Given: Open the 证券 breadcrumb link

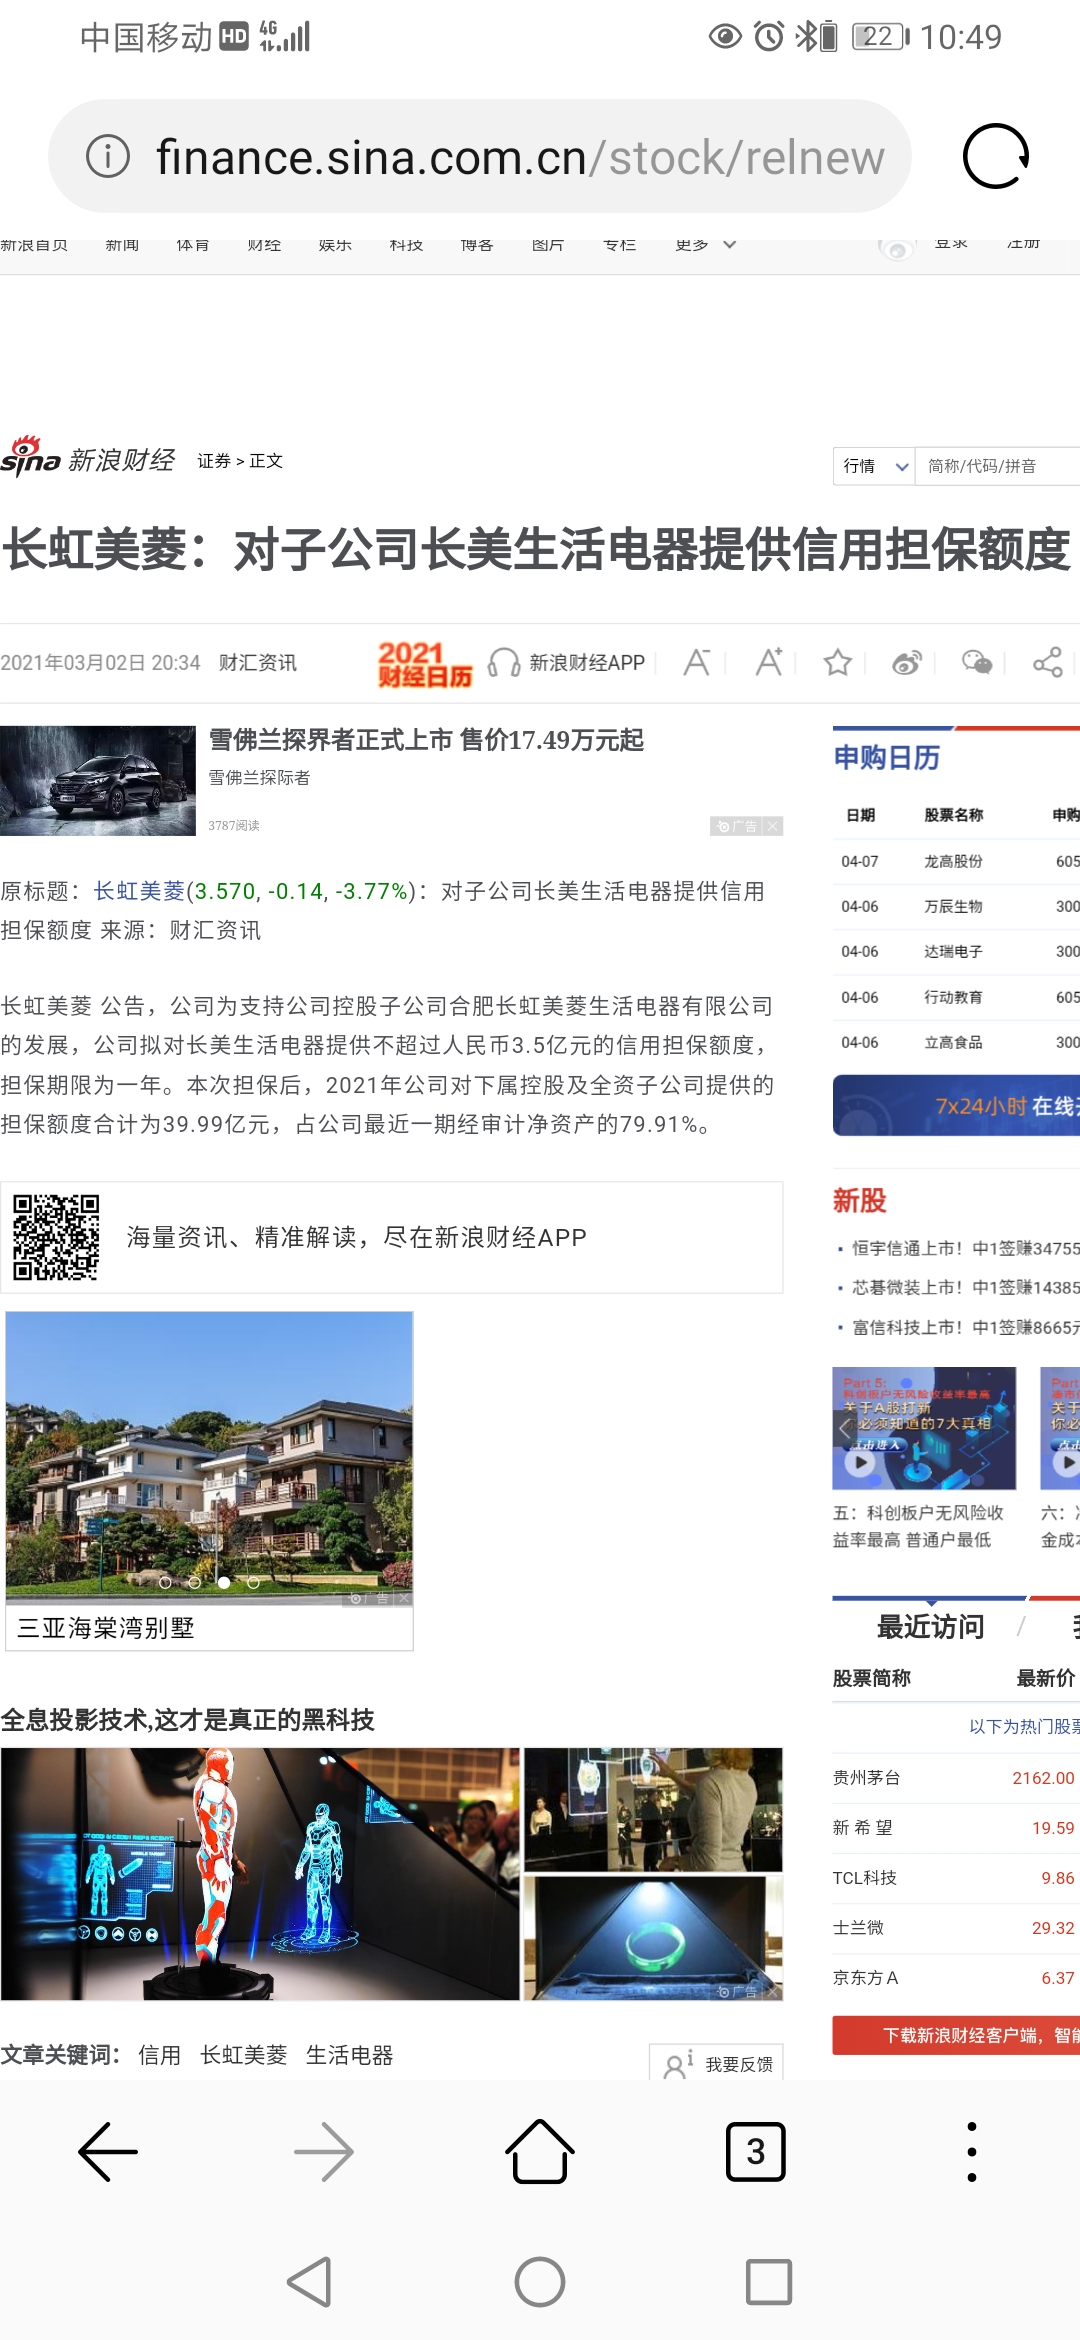Looking at the screenshot, I should click(x=214, y=461).
